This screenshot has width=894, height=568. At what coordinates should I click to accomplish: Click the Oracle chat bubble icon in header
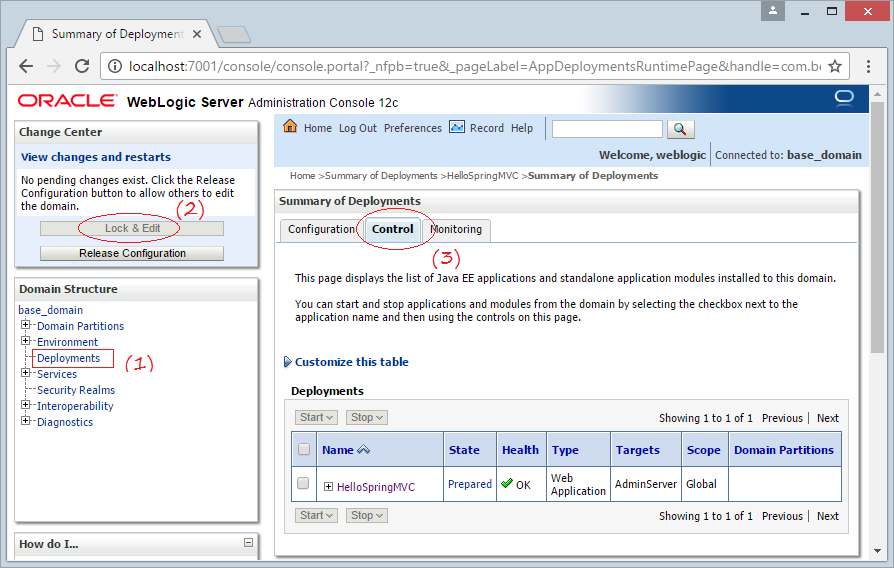click(x=844, y=98)
